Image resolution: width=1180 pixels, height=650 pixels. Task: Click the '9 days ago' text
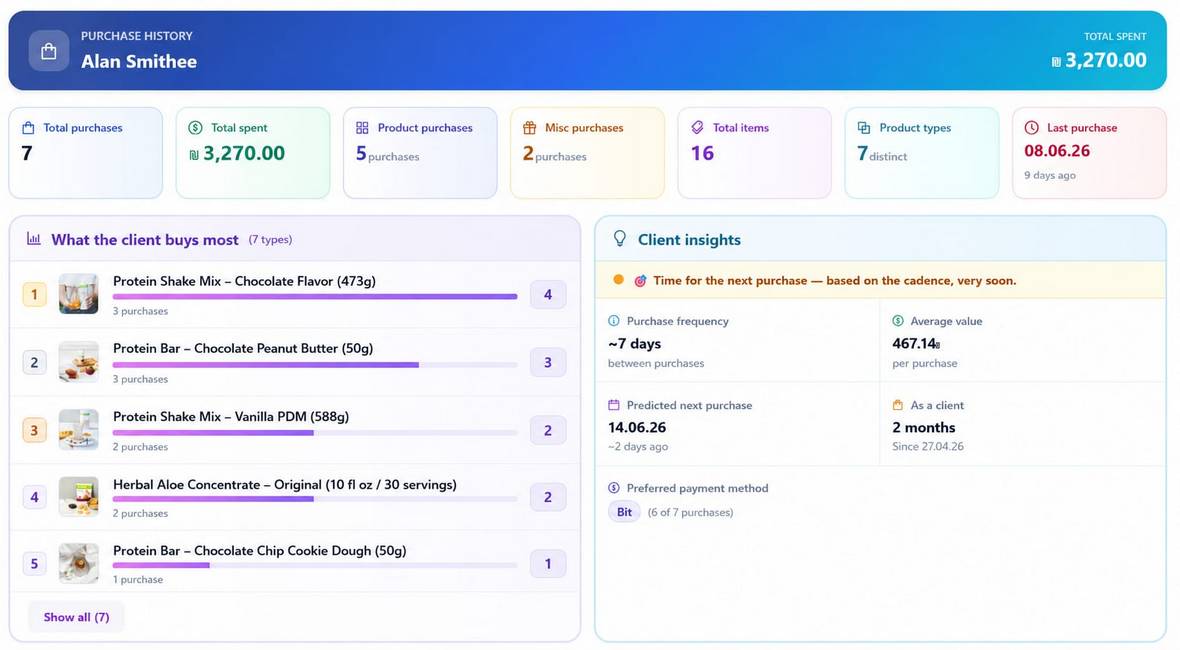(x=1050, y=175)
